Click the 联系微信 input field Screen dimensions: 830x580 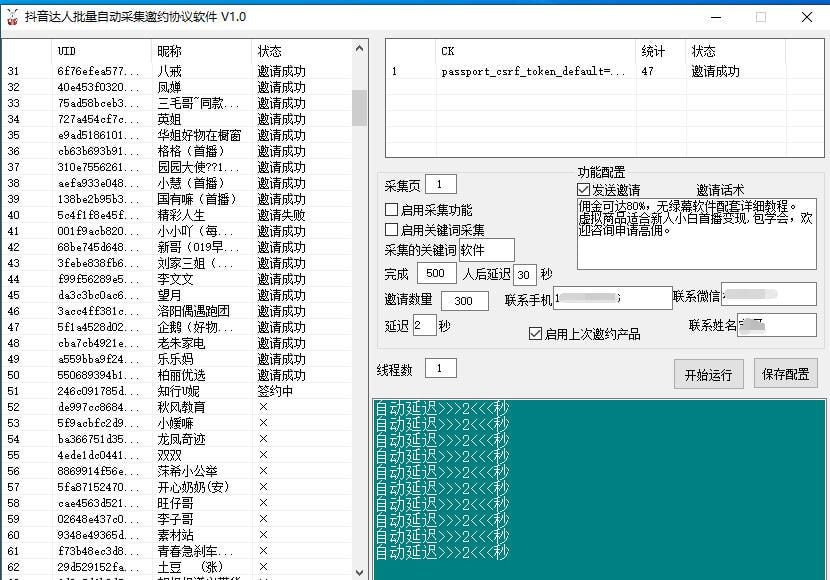(769, 294)
